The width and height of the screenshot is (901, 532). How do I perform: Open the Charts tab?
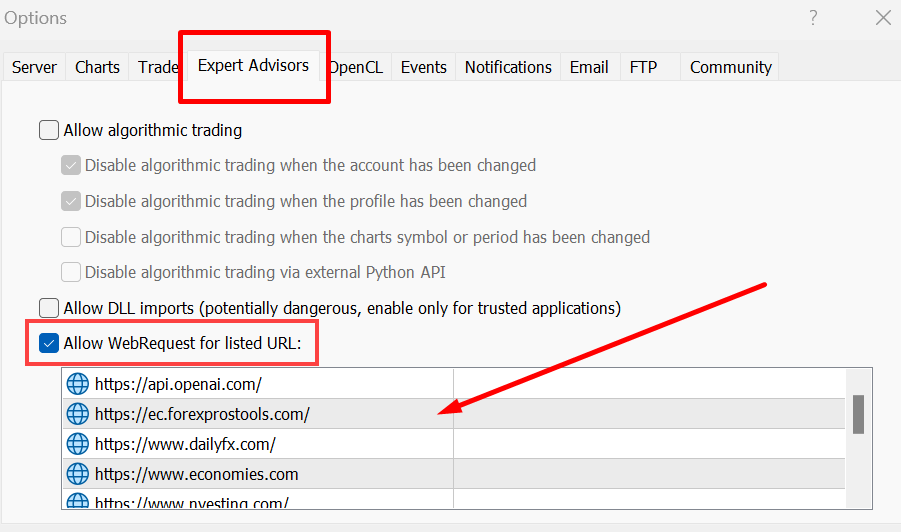(97, 67)
